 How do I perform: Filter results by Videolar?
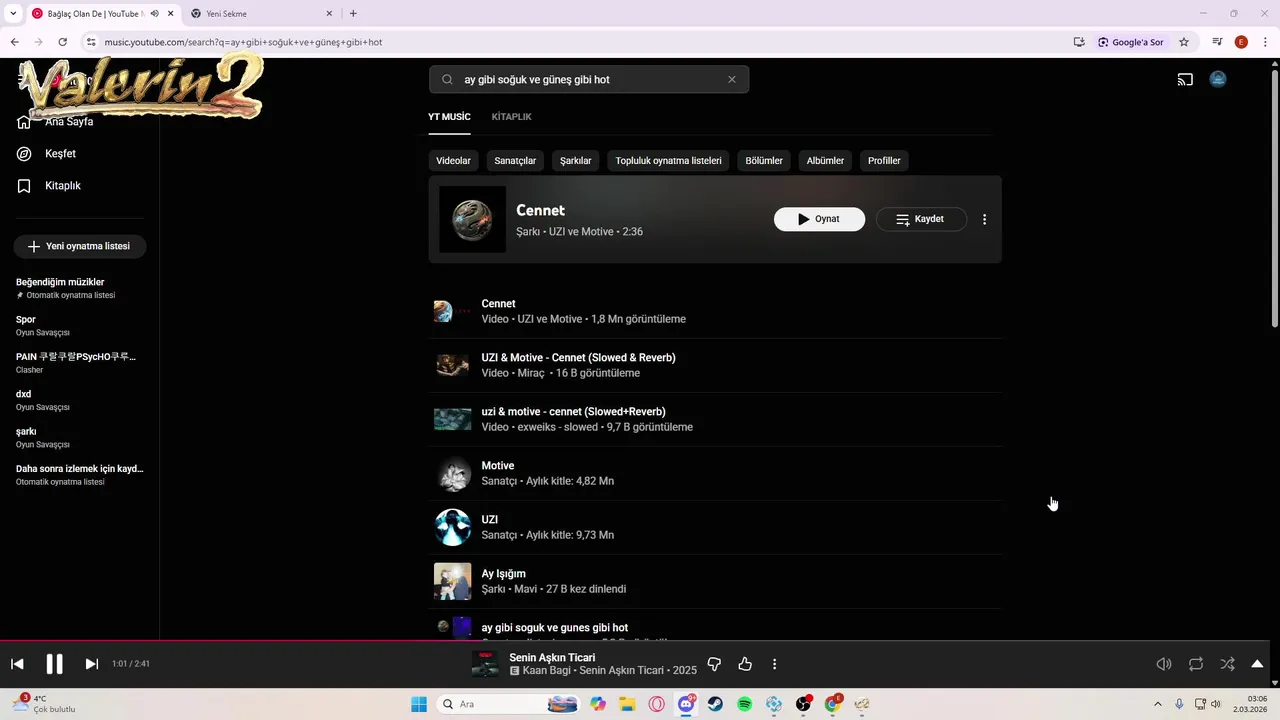click(453, 161)
